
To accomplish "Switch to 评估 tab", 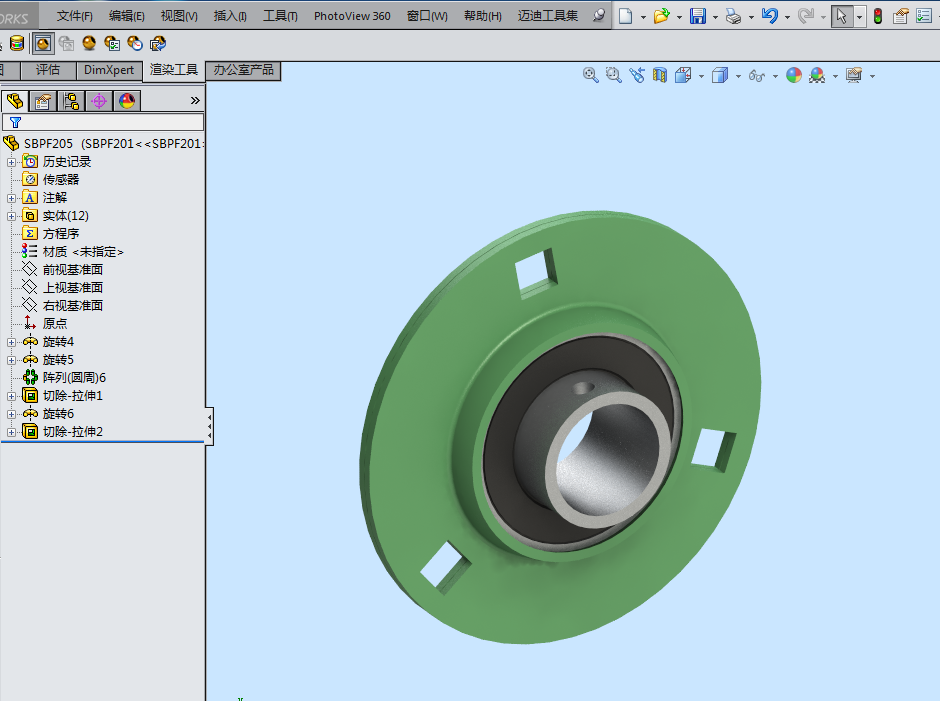I will pyautogui.click(x=48, y=70).
